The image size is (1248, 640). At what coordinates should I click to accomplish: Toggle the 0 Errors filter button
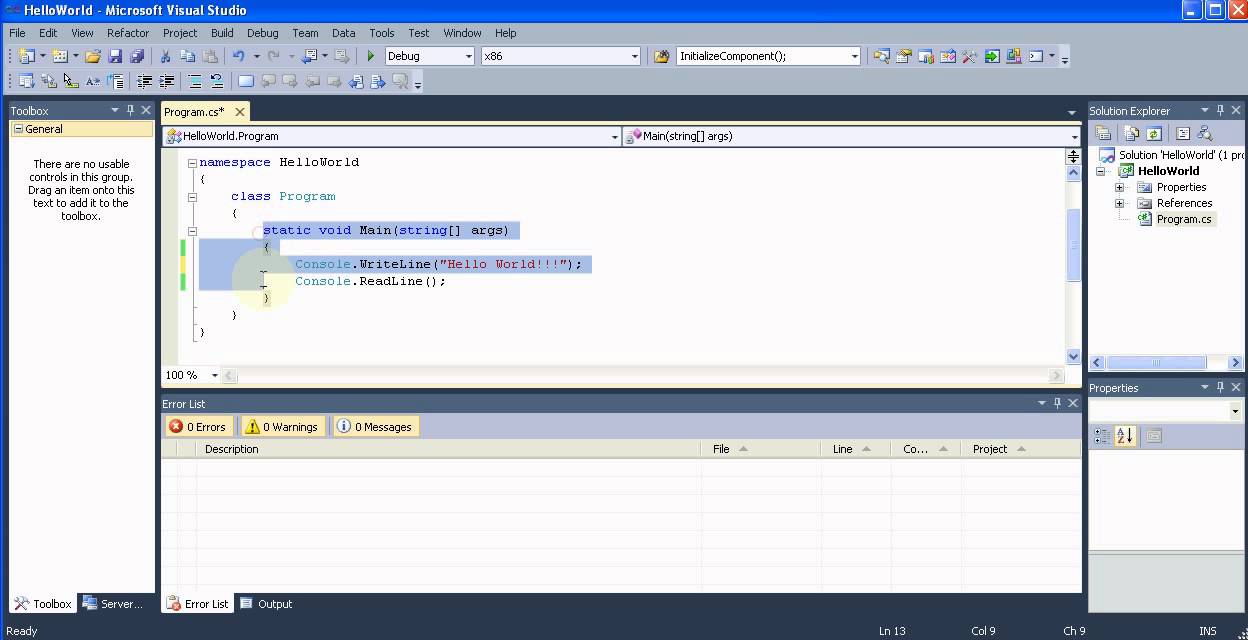pos(198,426)
